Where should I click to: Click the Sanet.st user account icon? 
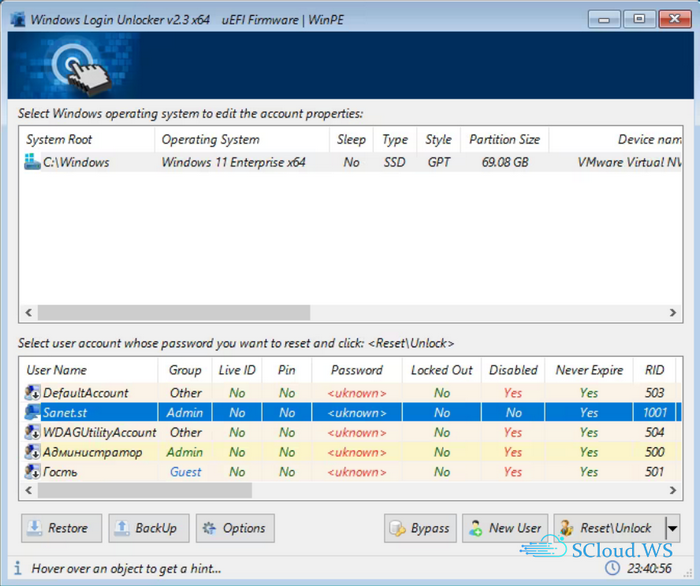point(32,412)
